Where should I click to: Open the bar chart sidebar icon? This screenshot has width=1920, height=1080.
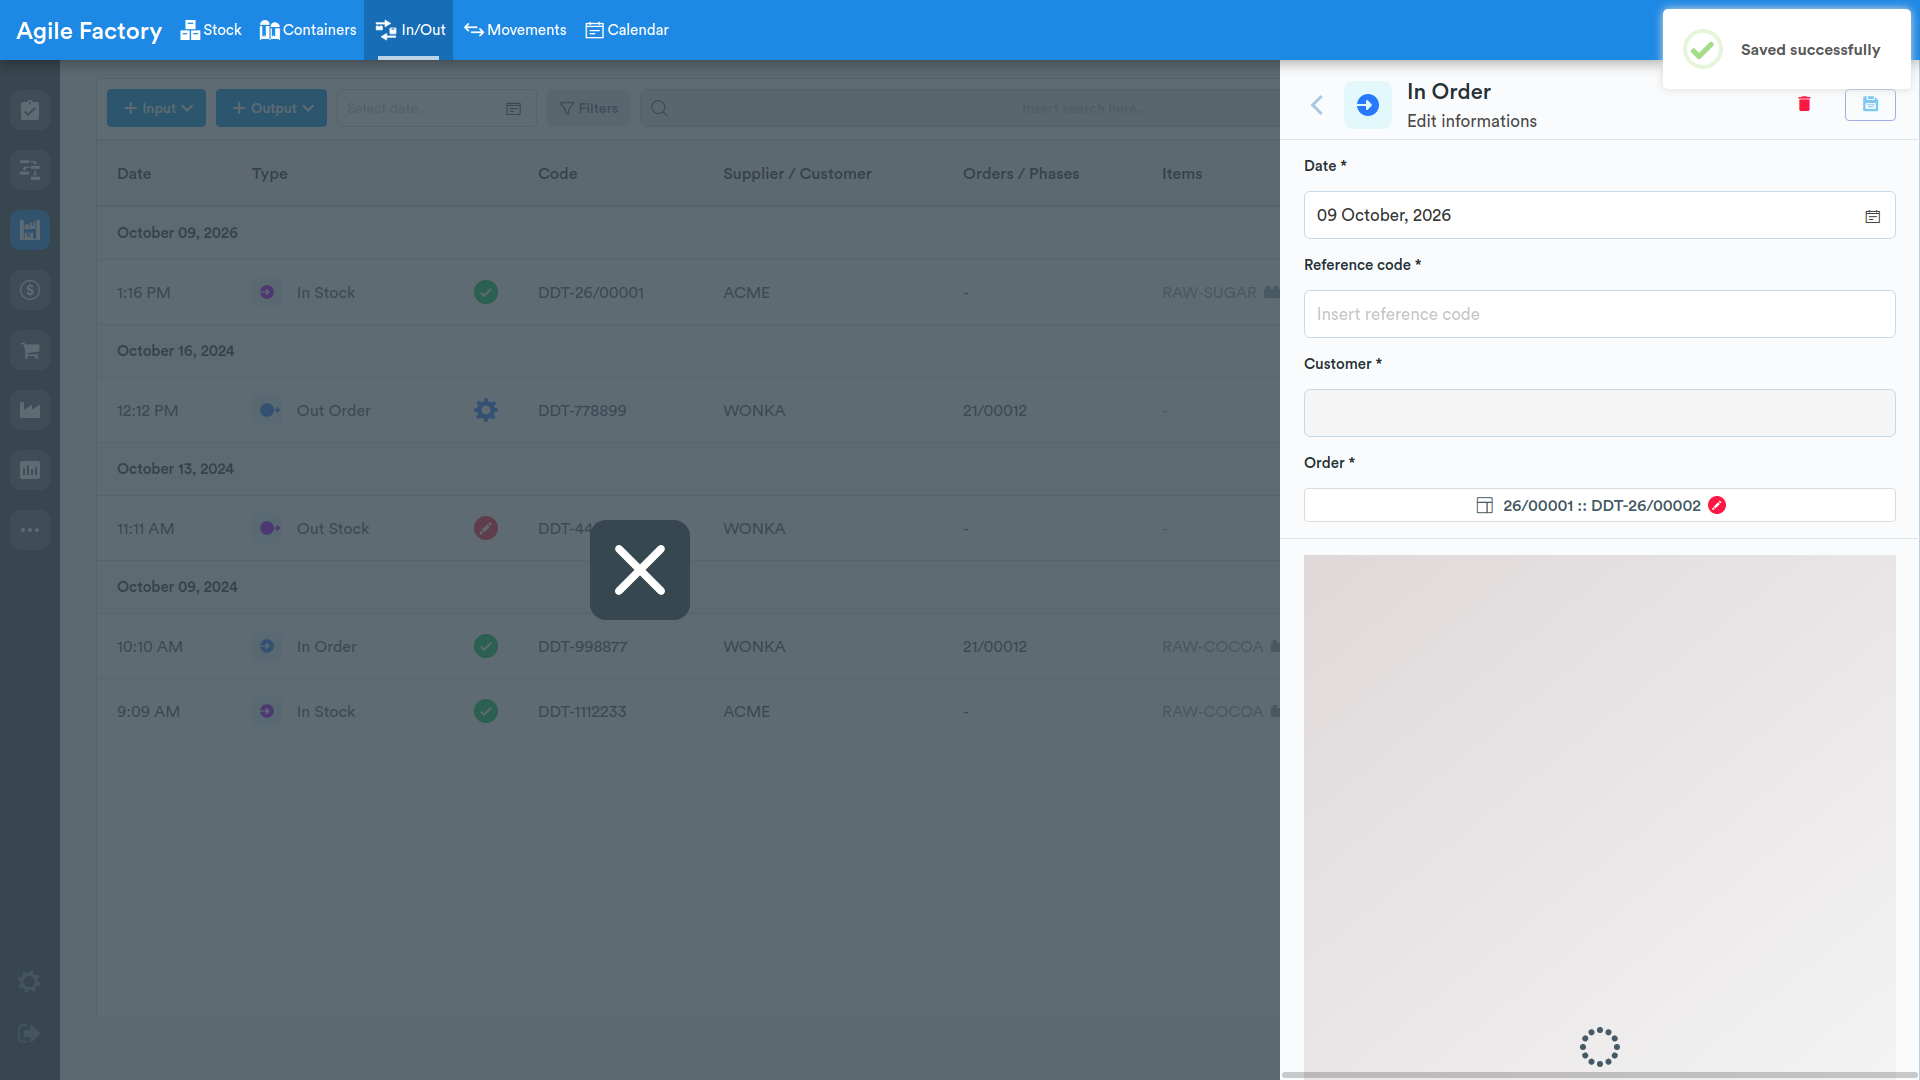[30, 470]
